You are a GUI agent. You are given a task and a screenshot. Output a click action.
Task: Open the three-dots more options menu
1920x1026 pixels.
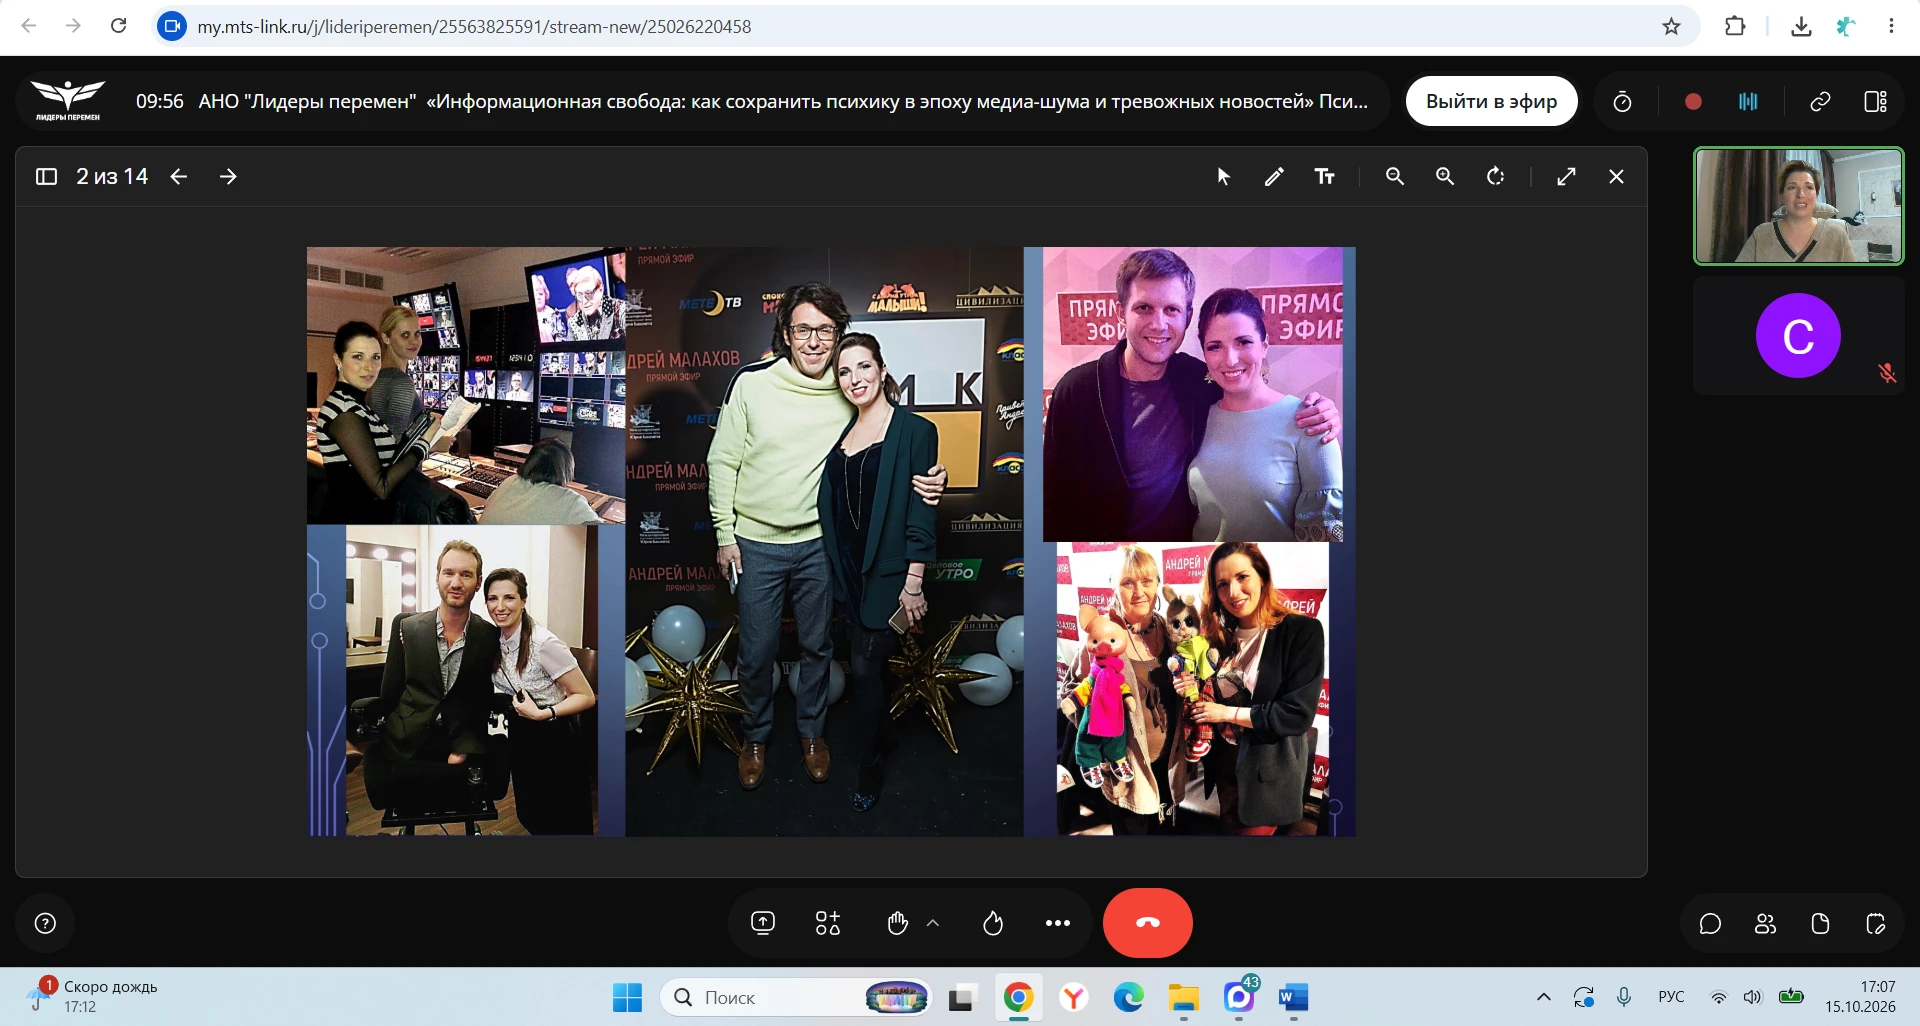coord(1058,923)
